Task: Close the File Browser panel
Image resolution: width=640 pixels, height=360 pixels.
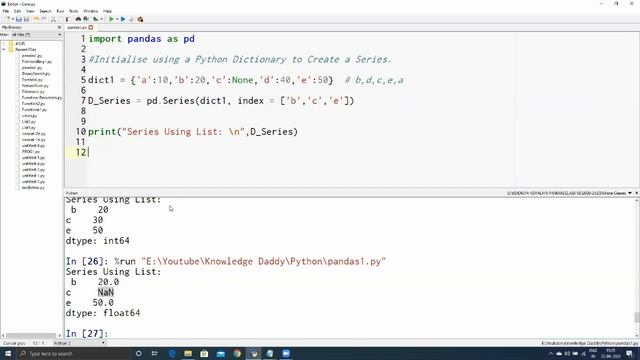Action: point(59,27)
